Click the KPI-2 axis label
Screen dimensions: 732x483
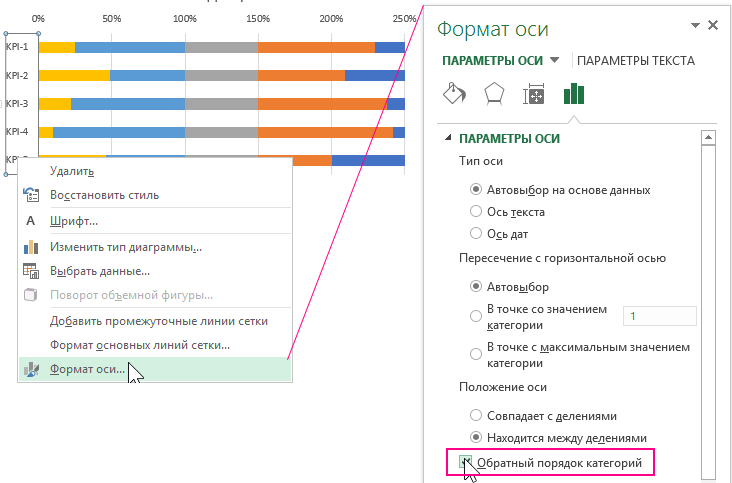click(x=17, y=75)
